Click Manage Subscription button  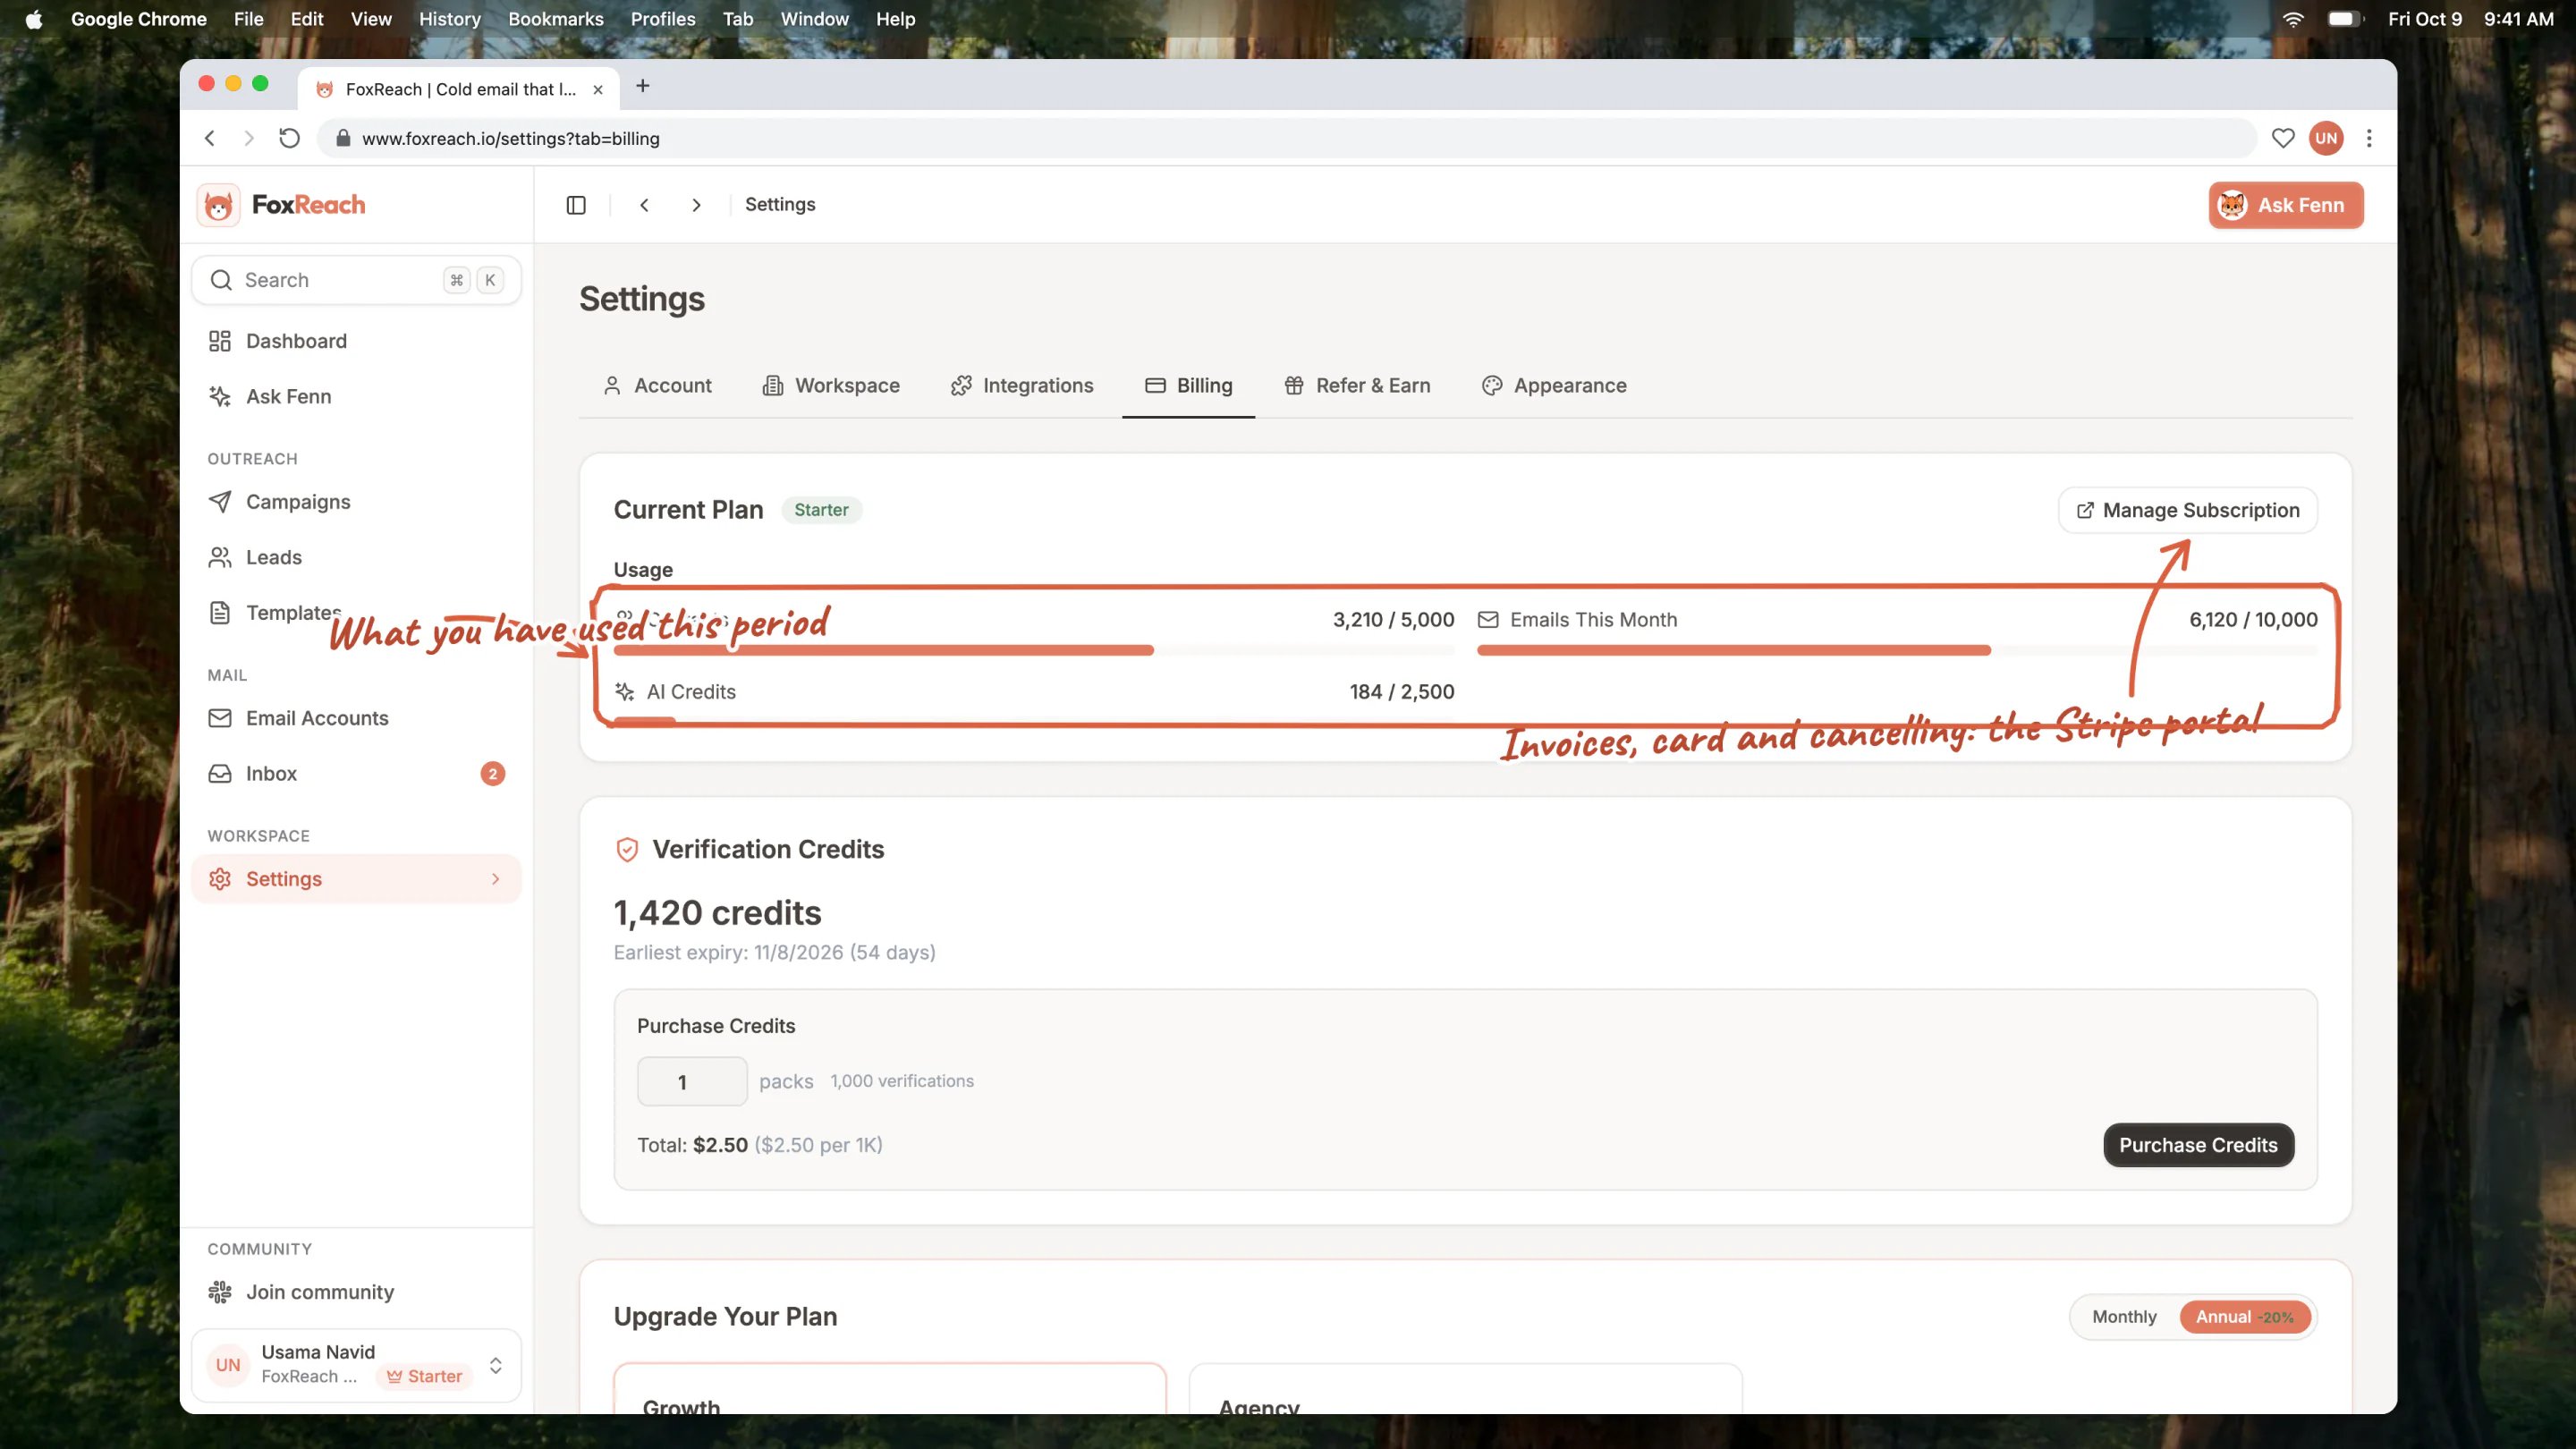pos(2188,510)
